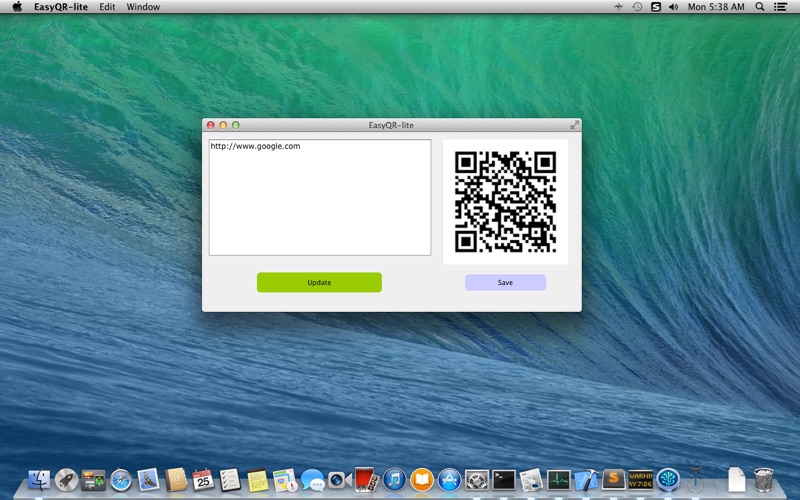Launch Terminal from the Dock
The width and height of the screenshot is (800, 500).
click(504, 480)
